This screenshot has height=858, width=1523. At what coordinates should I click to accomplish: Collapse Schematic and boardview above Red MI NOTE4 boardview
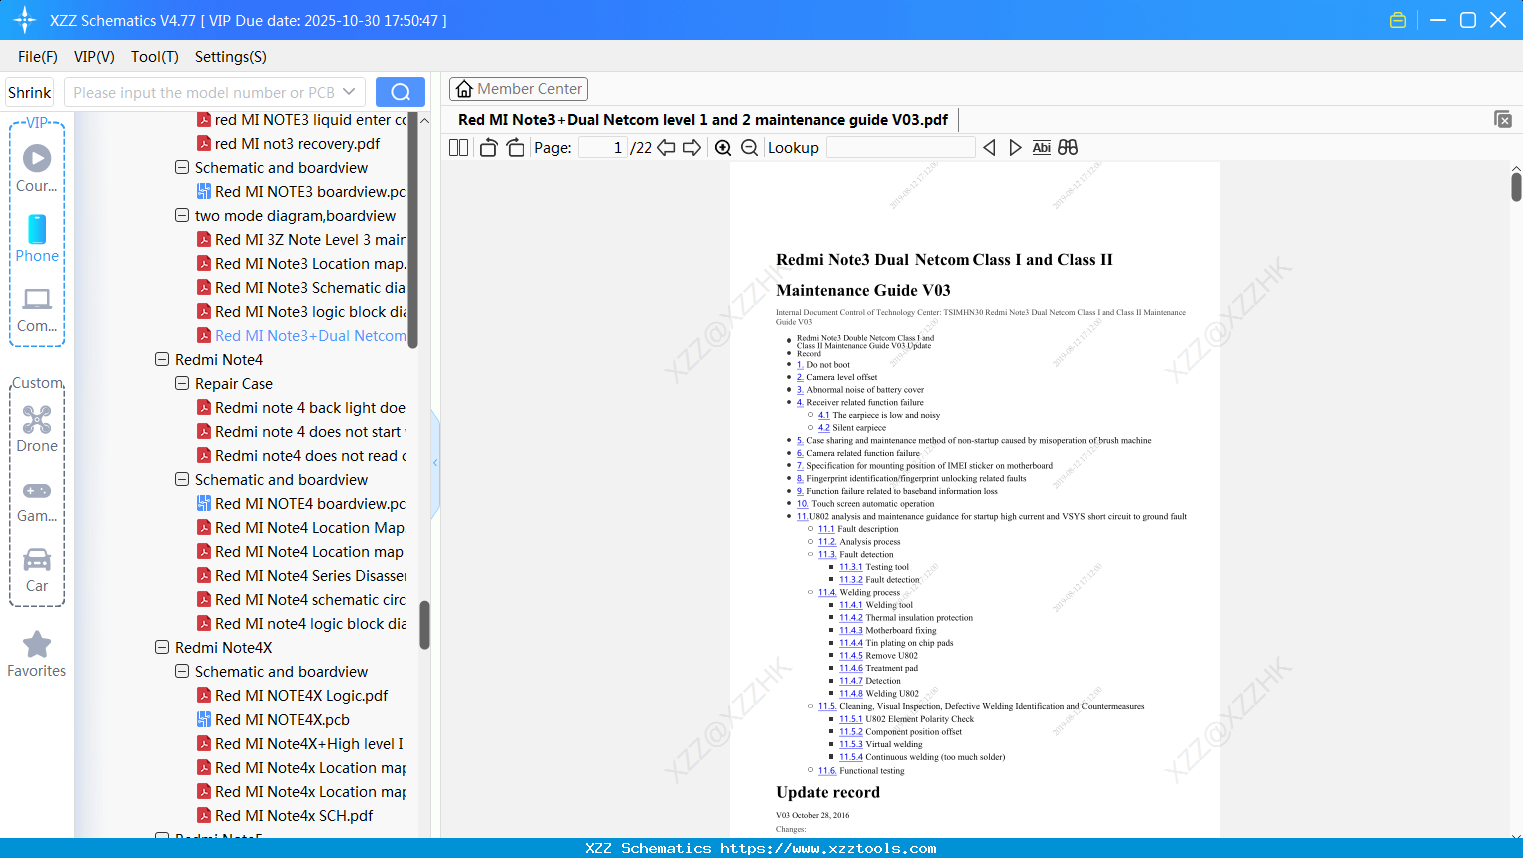click(x=182, y=479)
